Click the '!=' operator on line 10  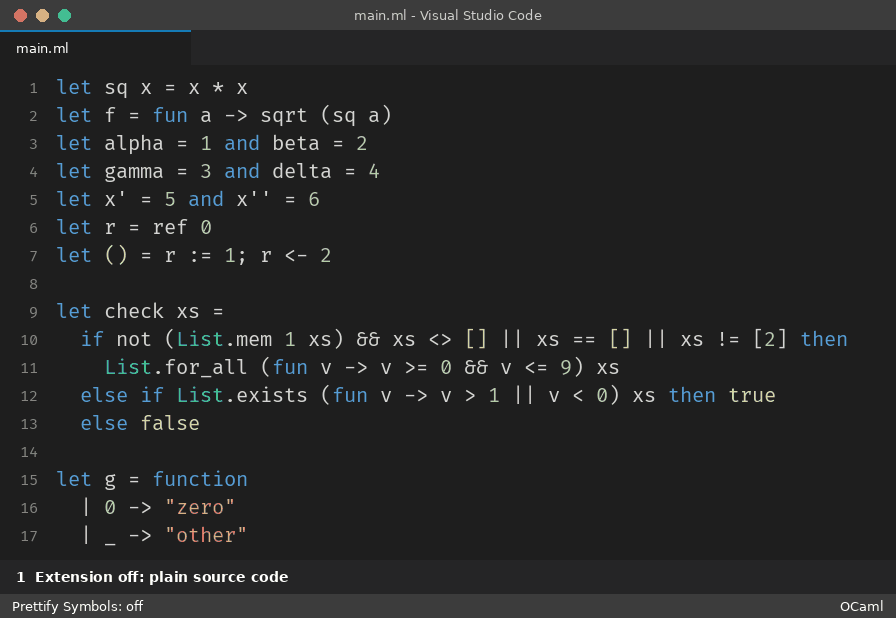click(728, 339)
